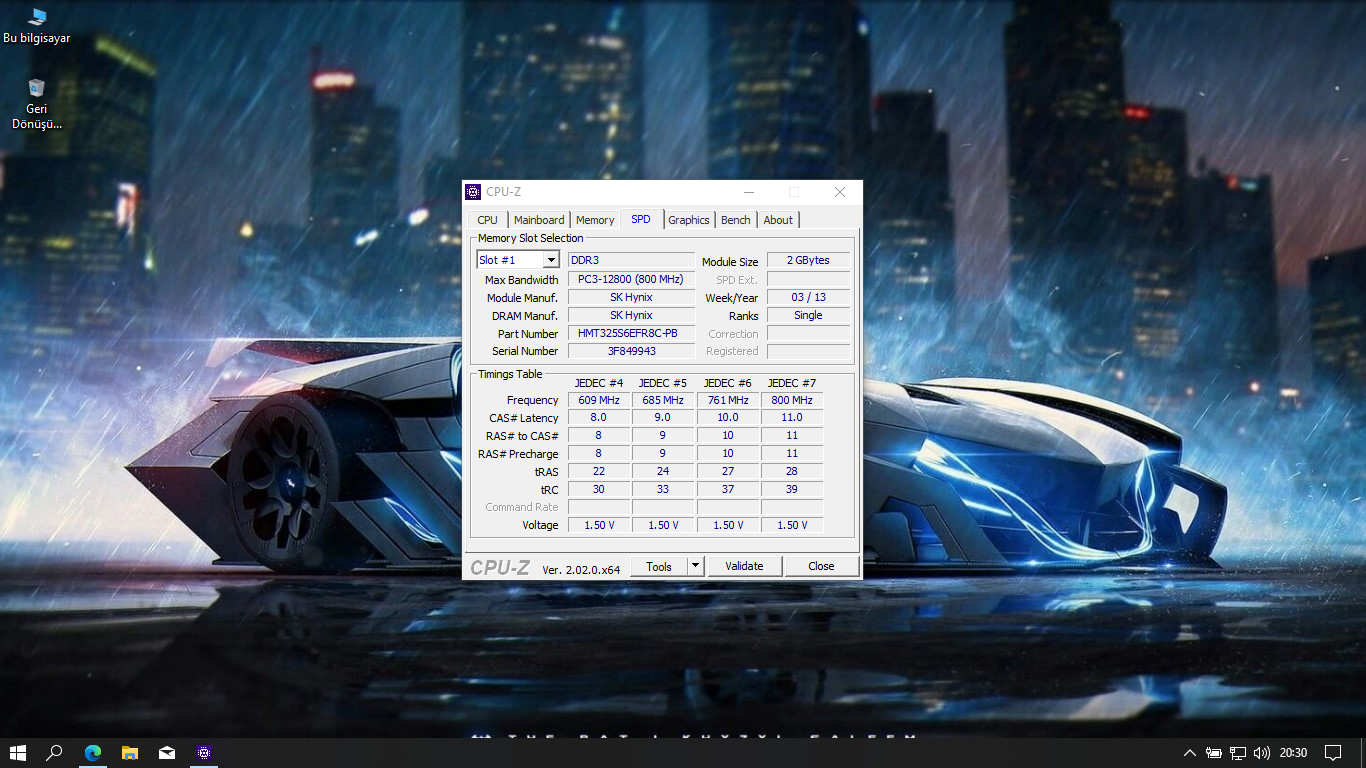This screenshot has width=1366, height=768.
Task: Go to the Graphics tab
Action: pos(689,220)
